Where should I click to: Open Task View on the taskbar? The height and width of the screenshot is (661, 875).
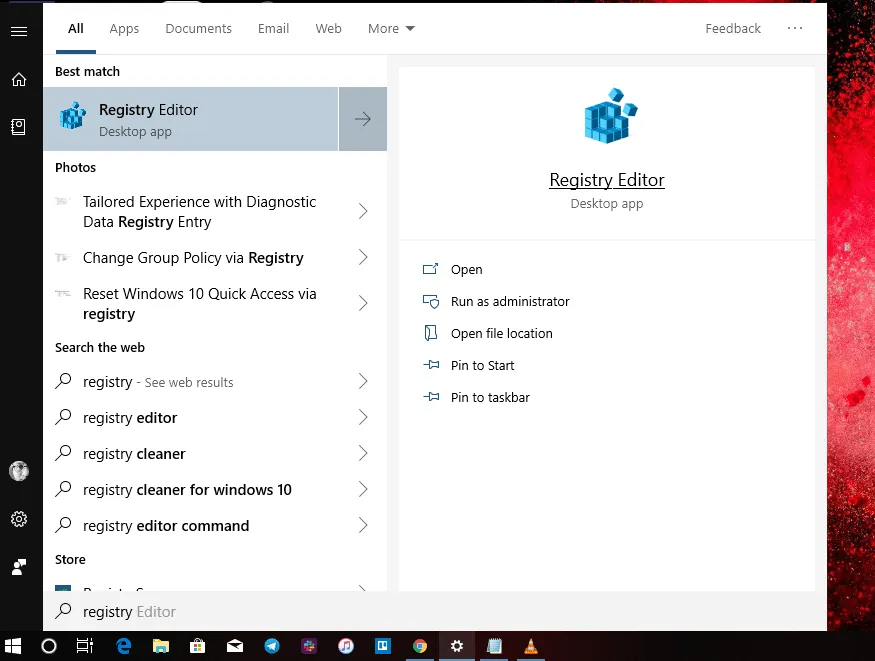point(85,646)
